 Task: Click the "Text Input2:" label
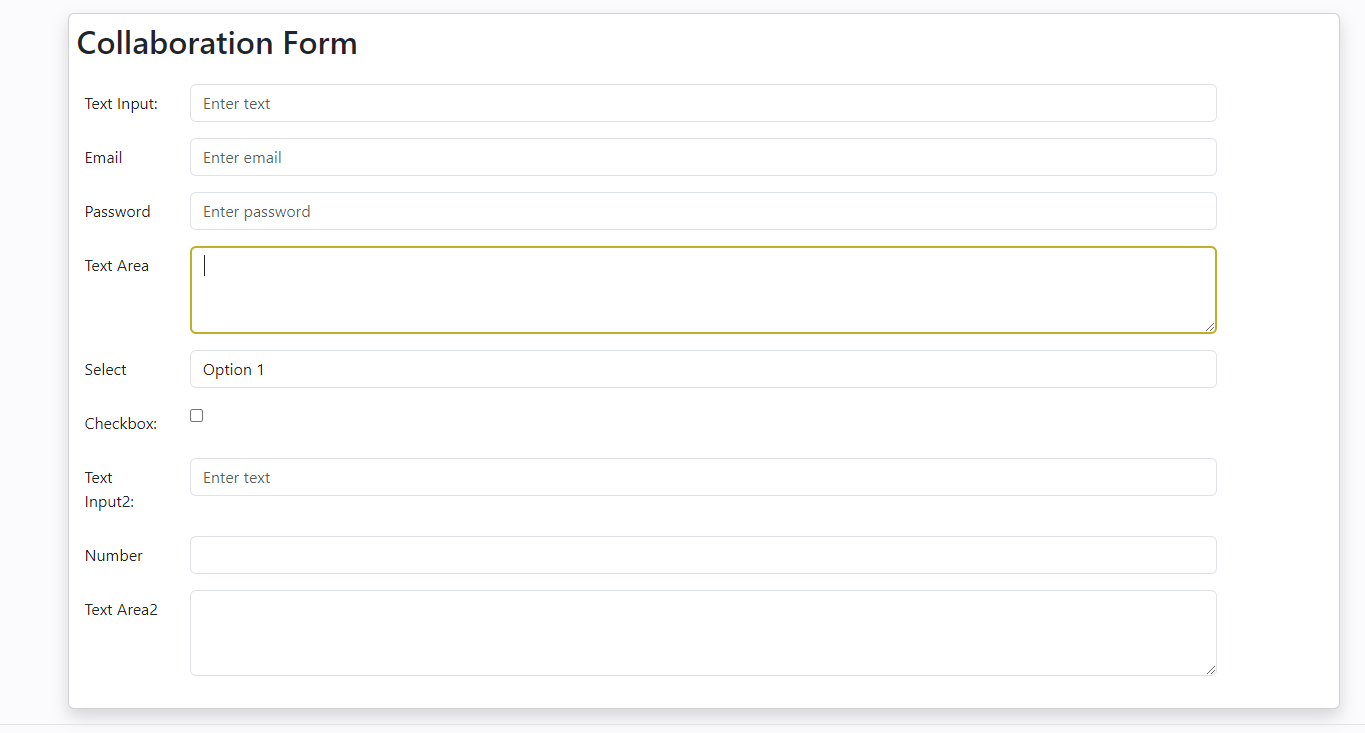point(109,489)
